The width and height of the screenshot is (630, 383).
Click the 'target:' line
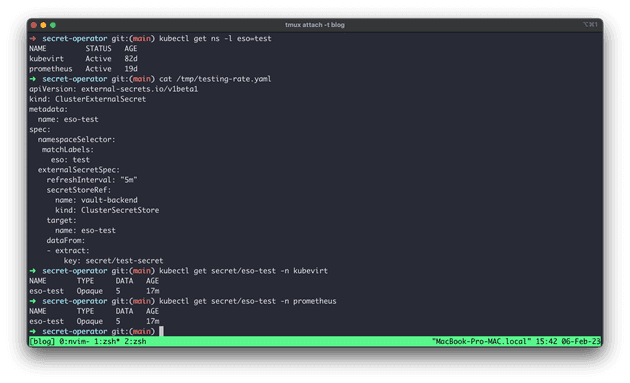click(x=61, y=220)
